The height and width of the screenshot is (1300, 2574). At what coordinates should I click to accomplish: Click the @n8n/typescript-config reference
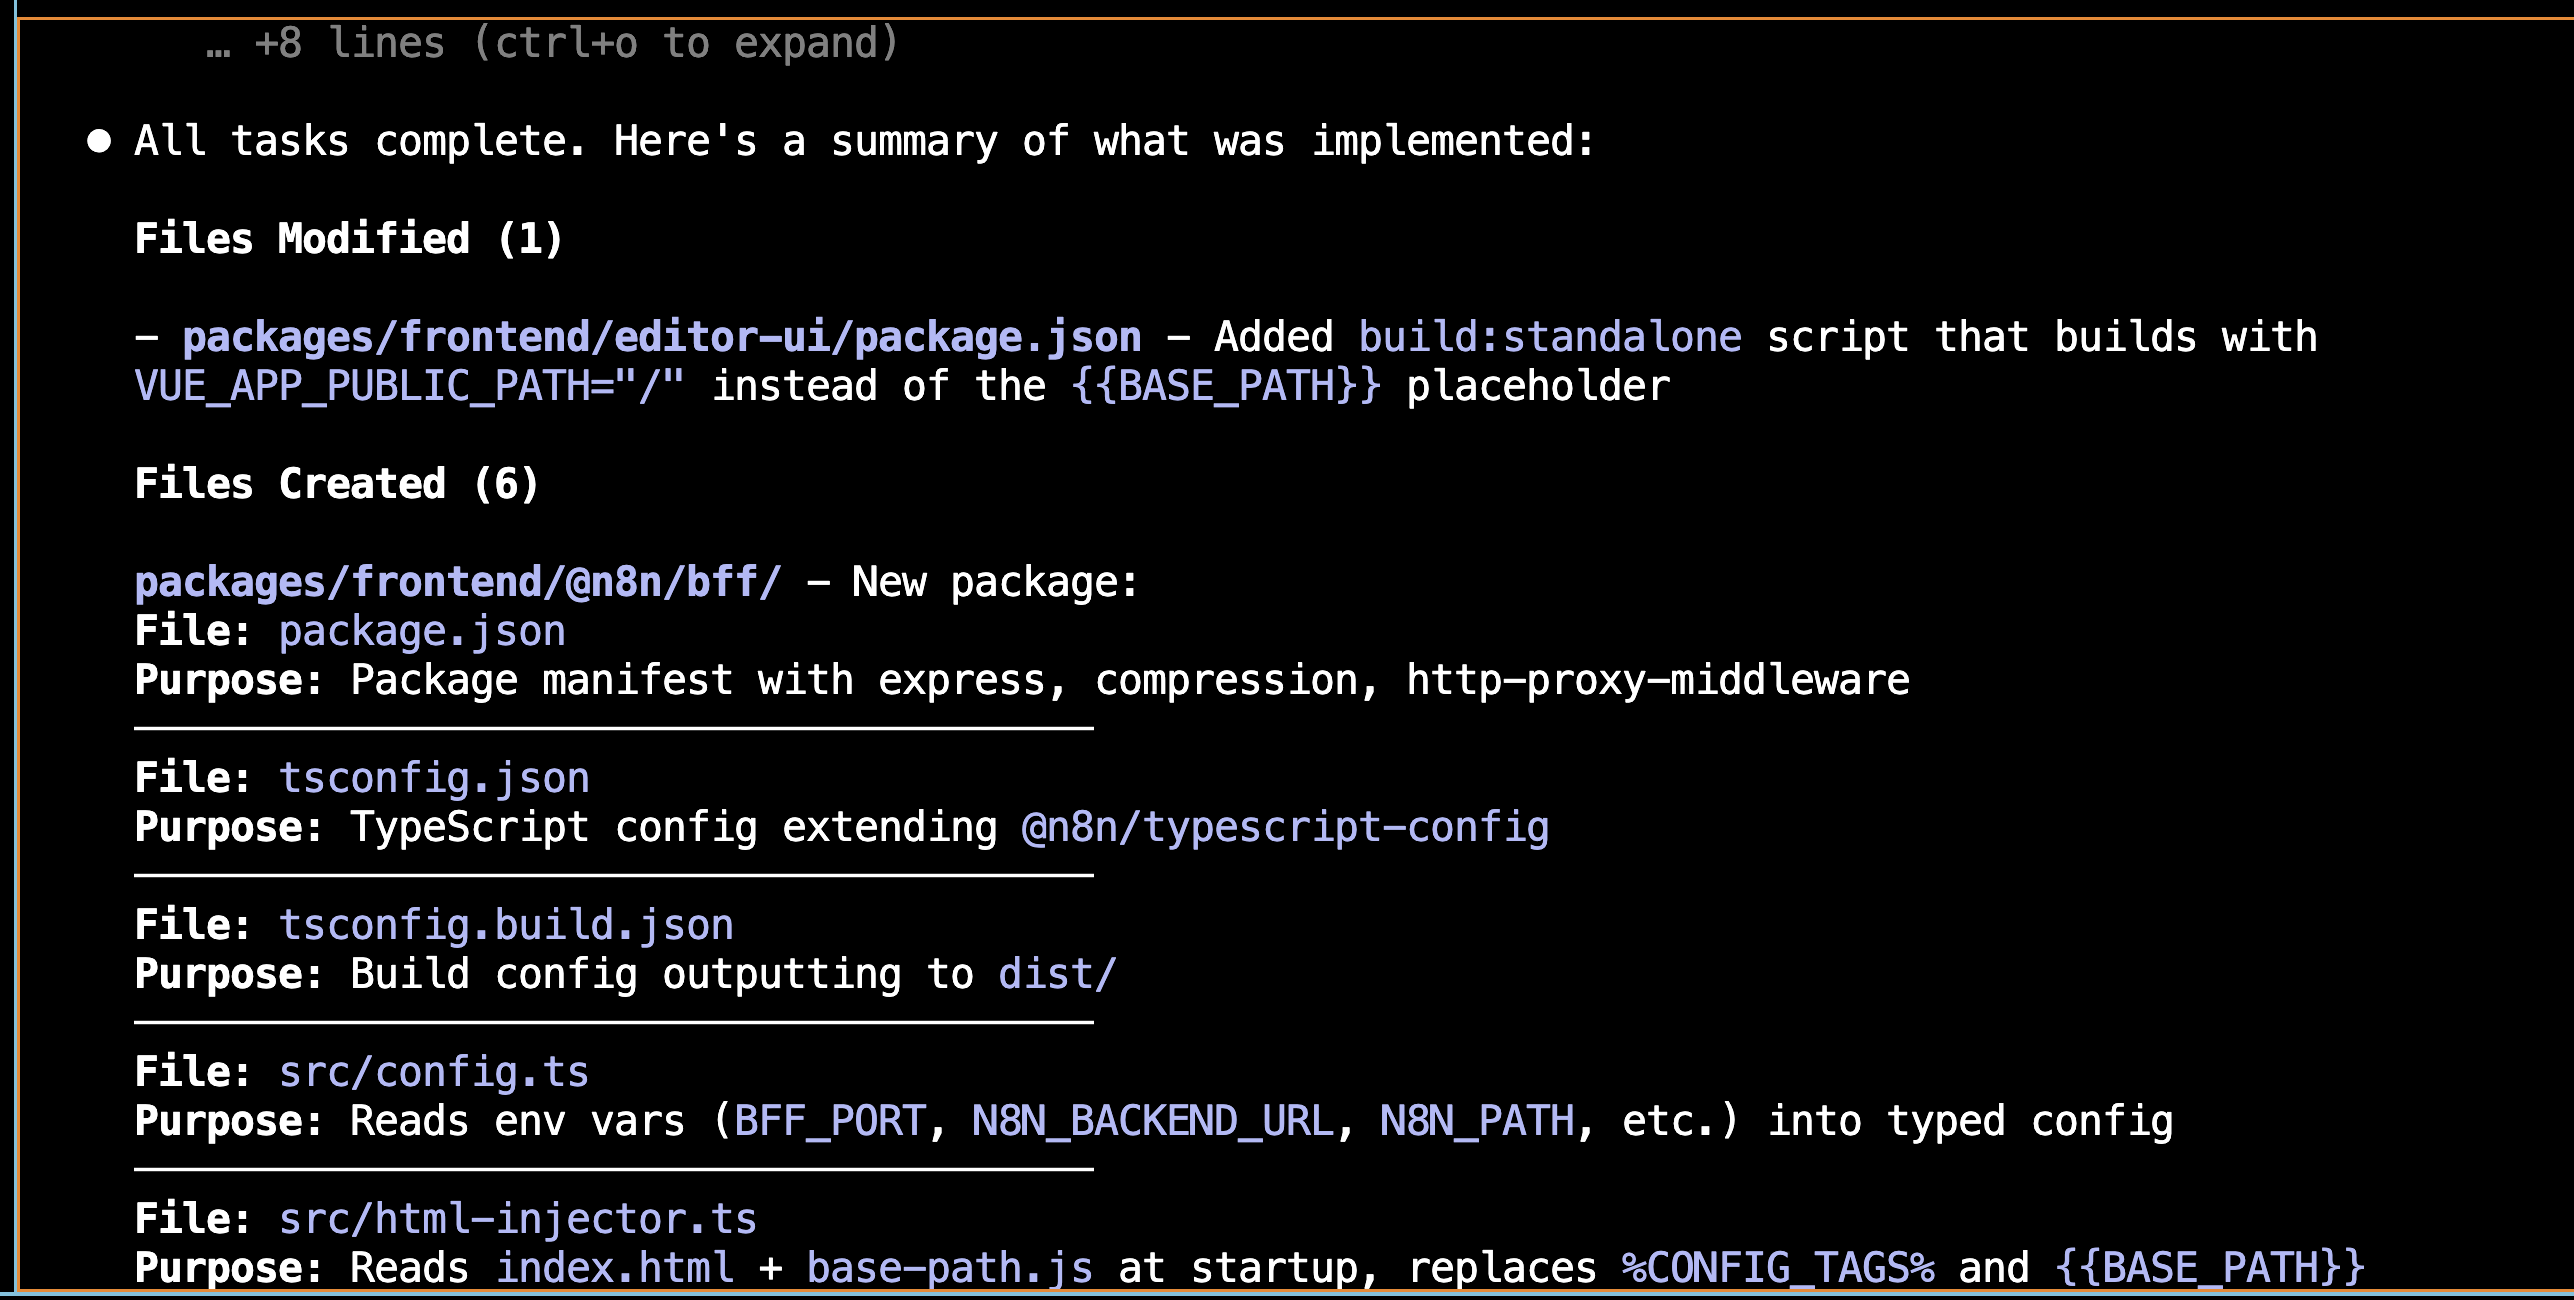[1285, 827]
